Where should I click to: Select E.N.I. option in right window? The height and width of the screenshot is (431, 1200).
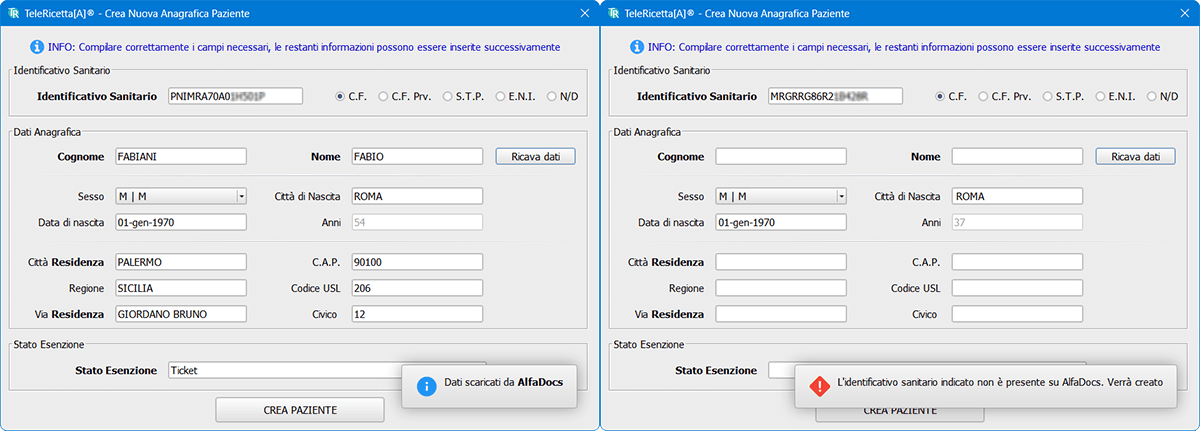[1101, 96]
